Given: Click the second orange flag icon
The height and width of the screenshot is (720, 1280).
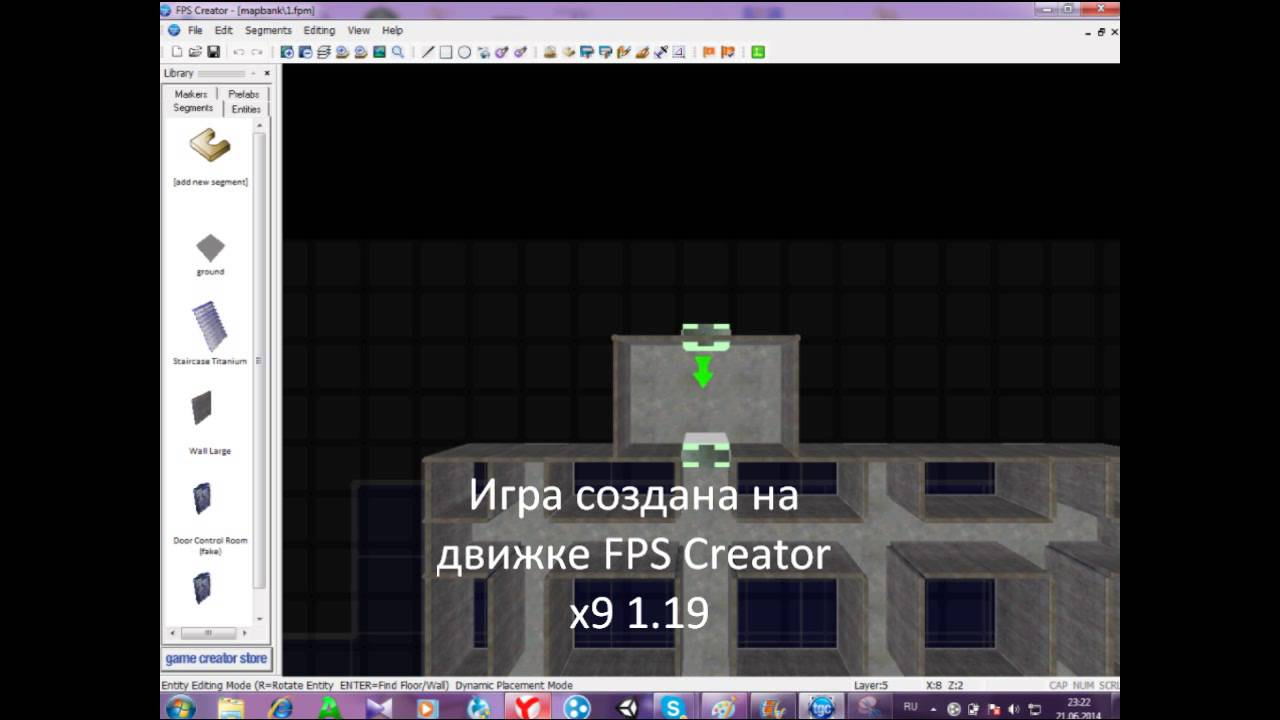Looking at the screenshot, I should point(728,52).
